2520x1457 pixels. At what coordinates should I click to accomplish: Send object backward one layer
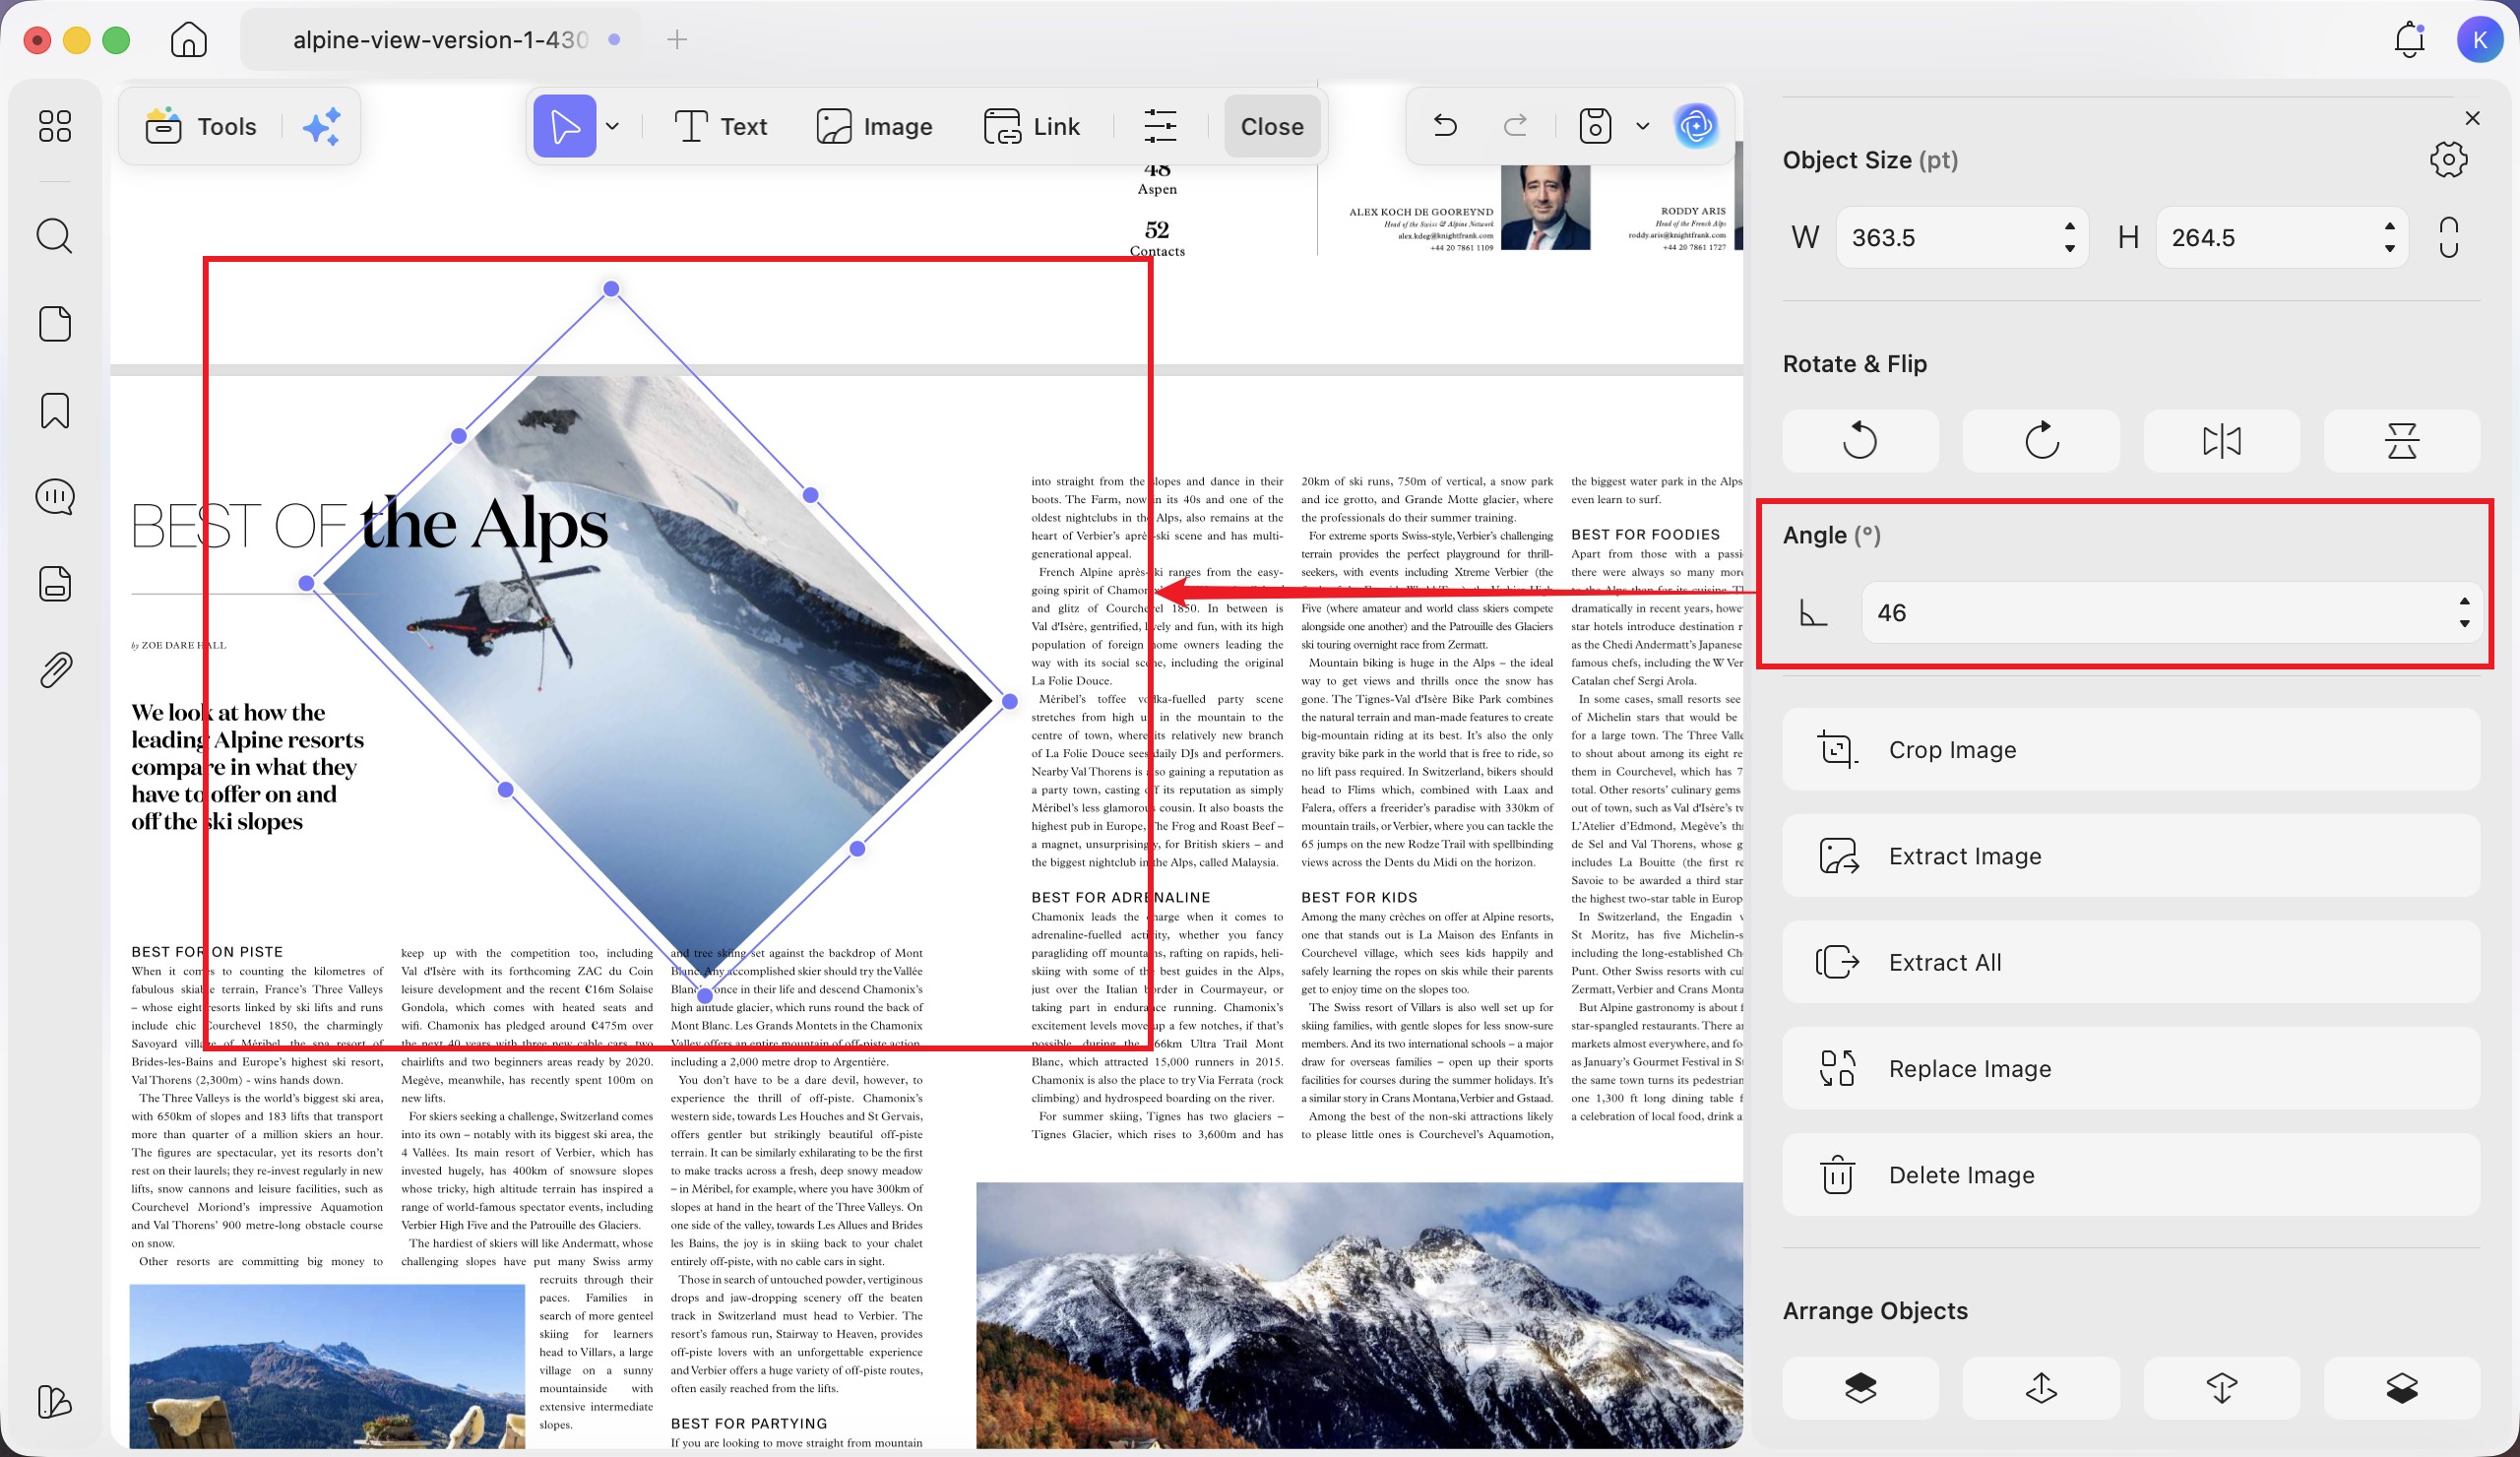pyautogui.click(x=2222, y=1388)
